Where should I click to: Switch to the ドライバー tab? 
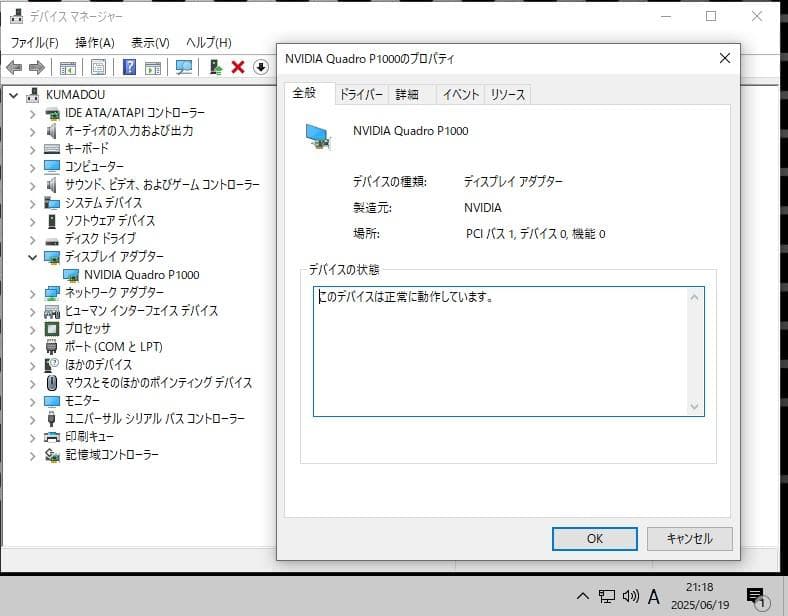pyautogui.click(x=361, y=94)
